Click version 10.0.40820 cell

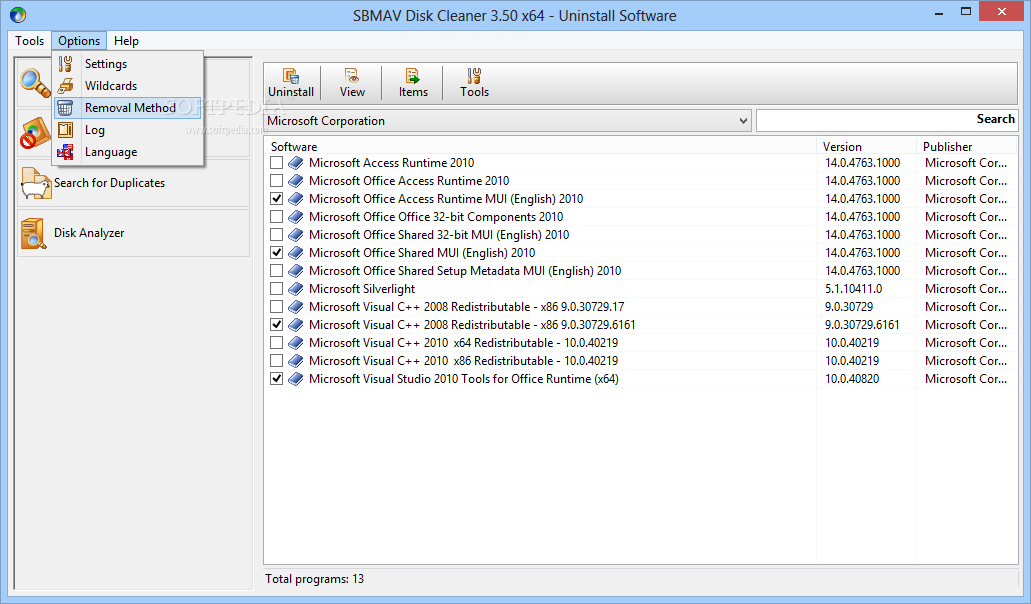pos(852,379)
